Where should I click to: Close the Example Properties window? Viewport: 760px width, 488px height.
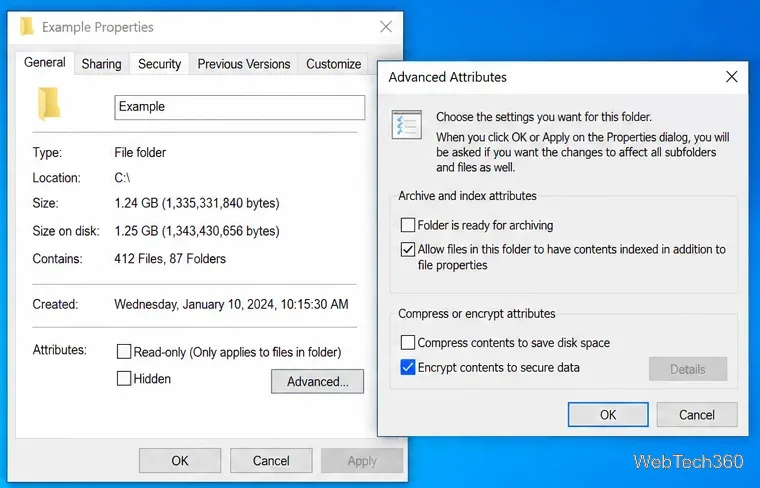point(386,27)
